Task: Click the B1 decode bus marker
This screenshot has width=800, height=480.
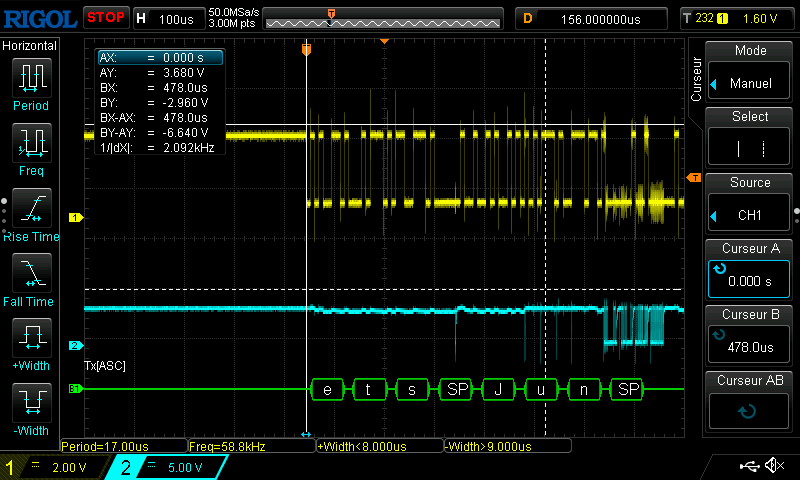Action: coord(75,389)
